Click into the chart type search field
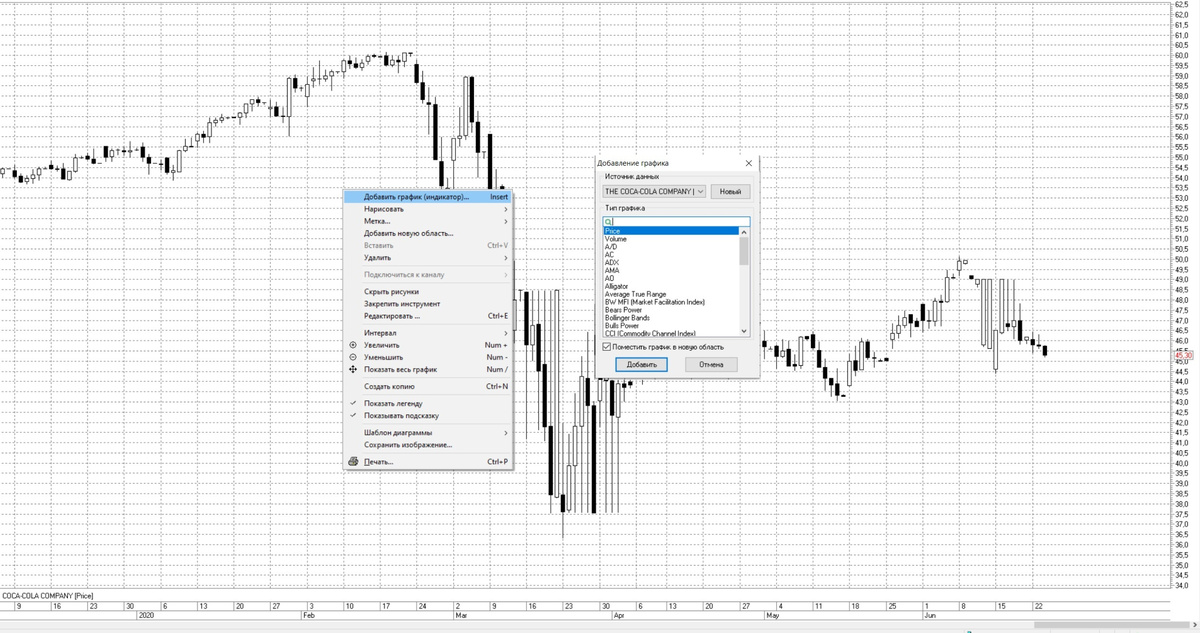 (x=676, y=222)
